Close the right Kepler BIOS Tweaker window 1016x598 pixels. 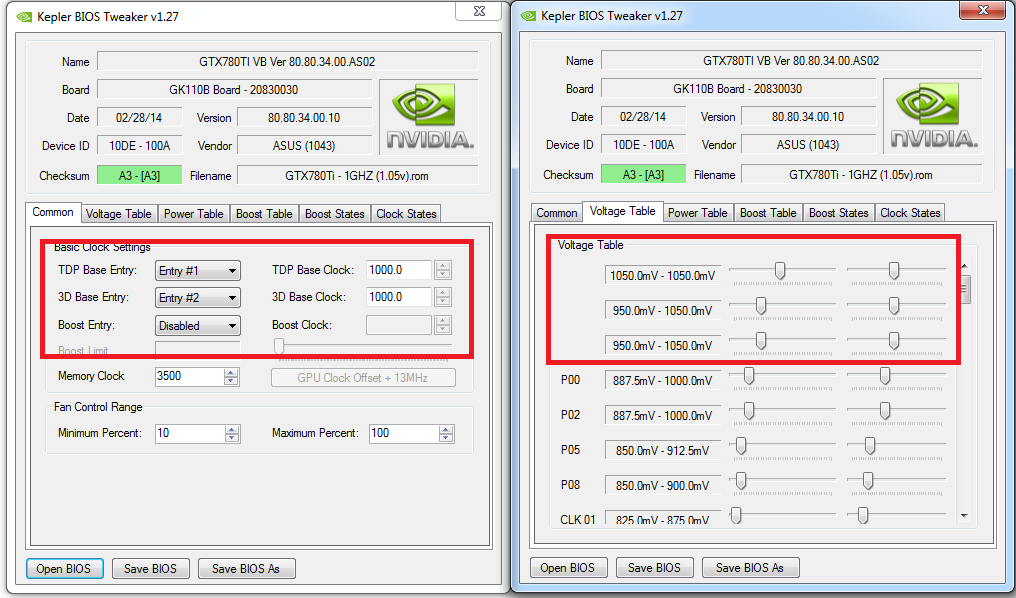983,10
